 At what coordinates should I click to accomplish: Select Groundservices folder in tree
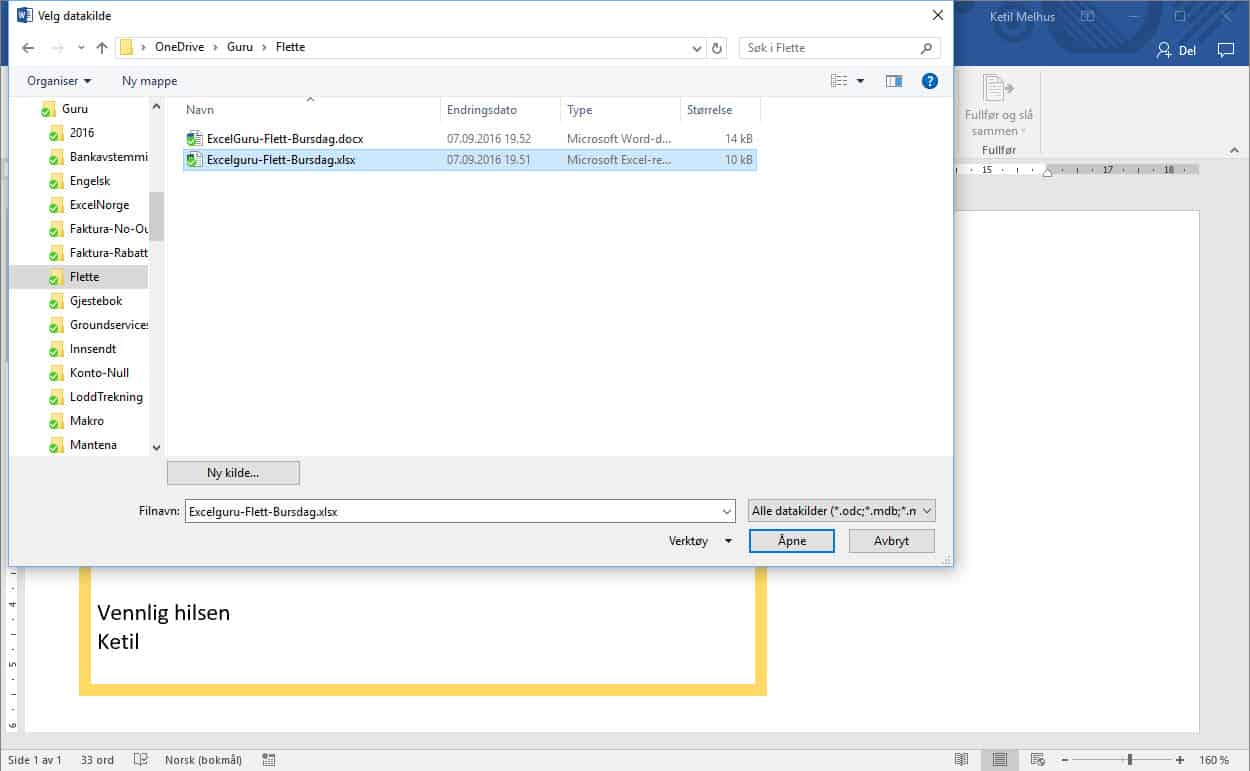pyautogui.click(x=108, y=325)
